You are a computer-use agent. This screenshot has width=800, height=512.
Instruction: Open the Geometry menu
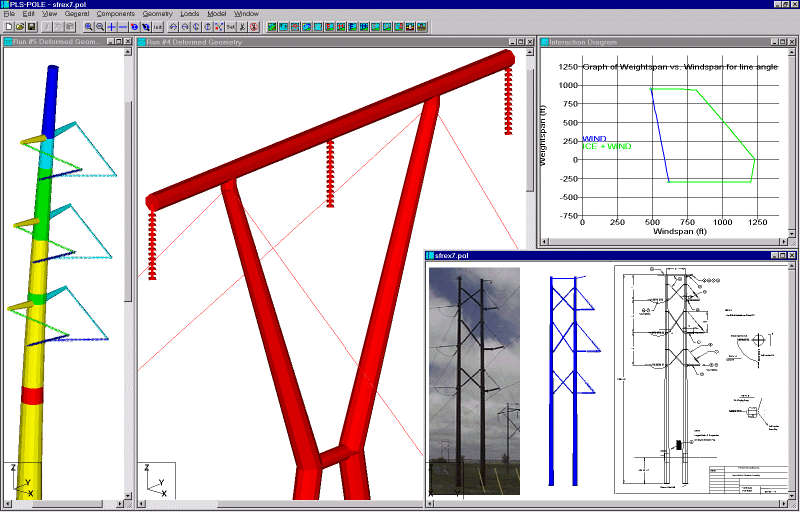click(x=157, y=14)
